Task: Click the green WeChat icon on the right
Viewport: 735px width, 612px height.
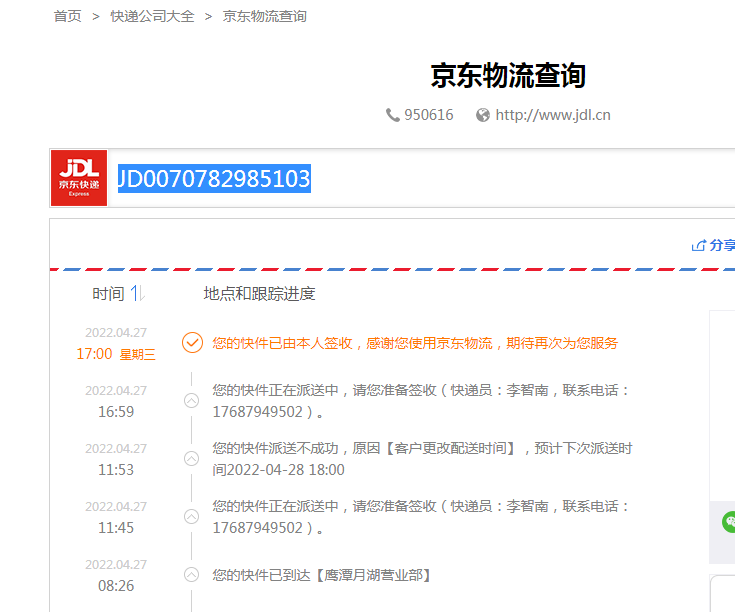Action: 729,522
